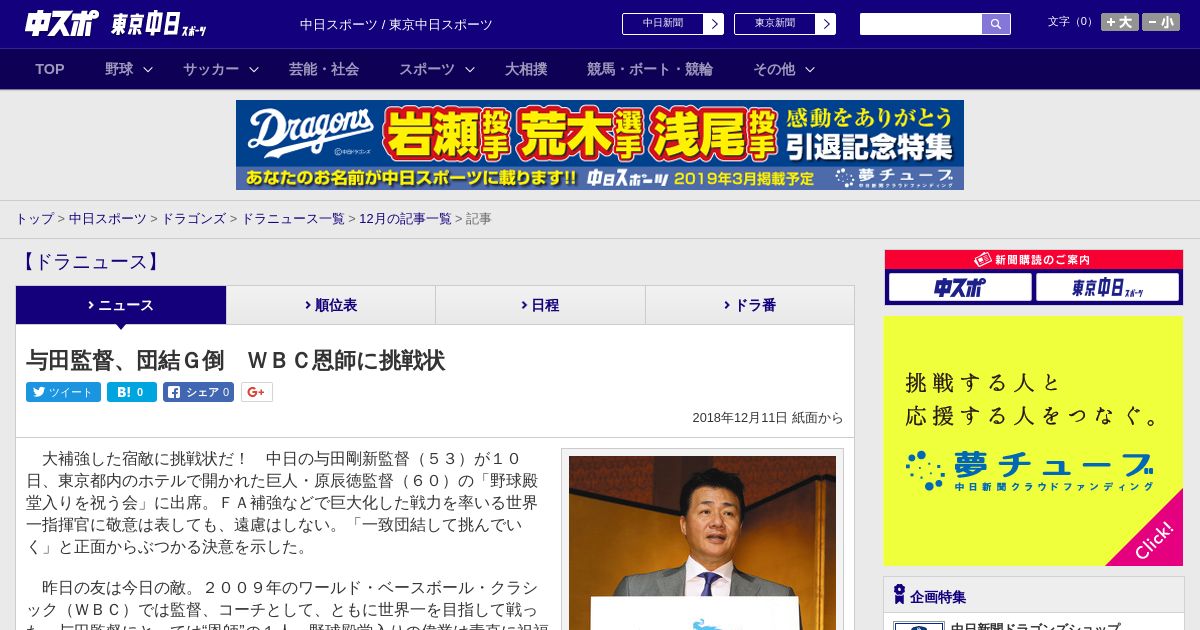Image resolution: width=1200 pixels, height=630 pixels.
Task: Click the search text field
Action: pos(921,24)
